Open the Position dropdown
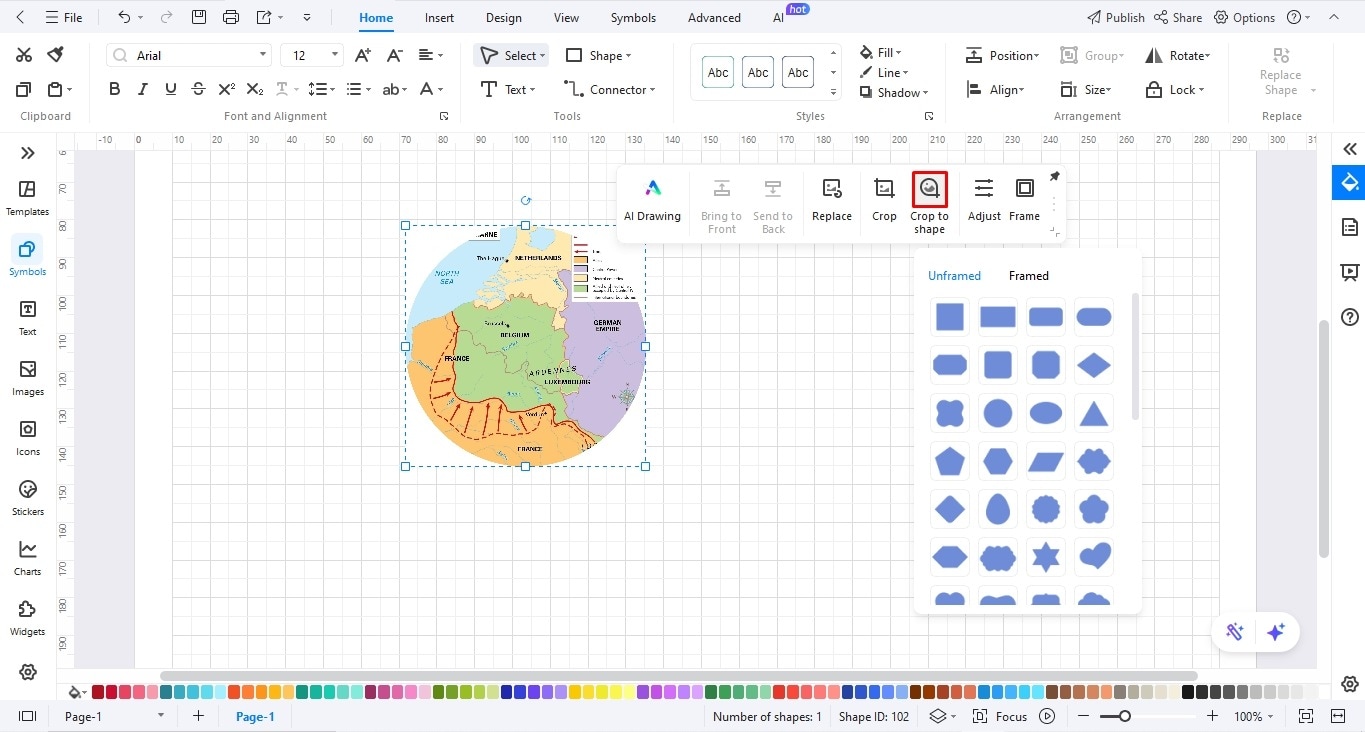1365x732 pixels. point(1002,56)
